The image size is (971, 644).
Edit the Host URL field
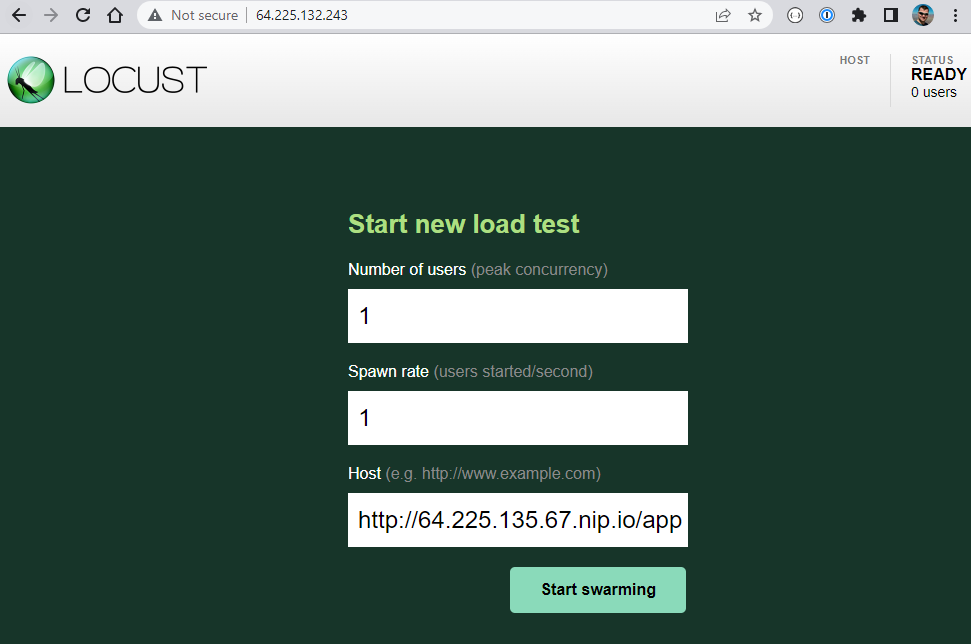click(x=517, y=520)
